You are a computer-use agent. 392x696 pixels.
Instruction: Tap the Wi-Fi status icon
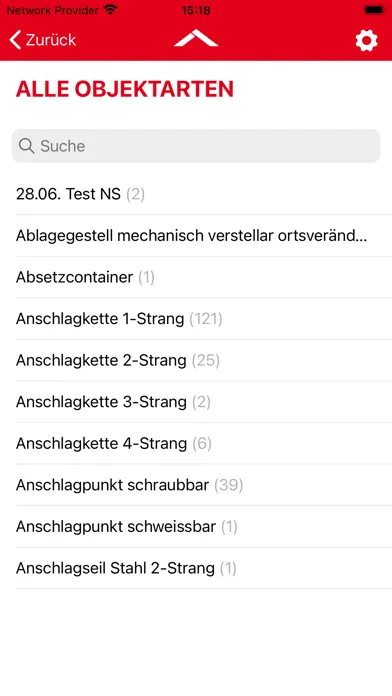pyautogui.click(x=110, y=9)
